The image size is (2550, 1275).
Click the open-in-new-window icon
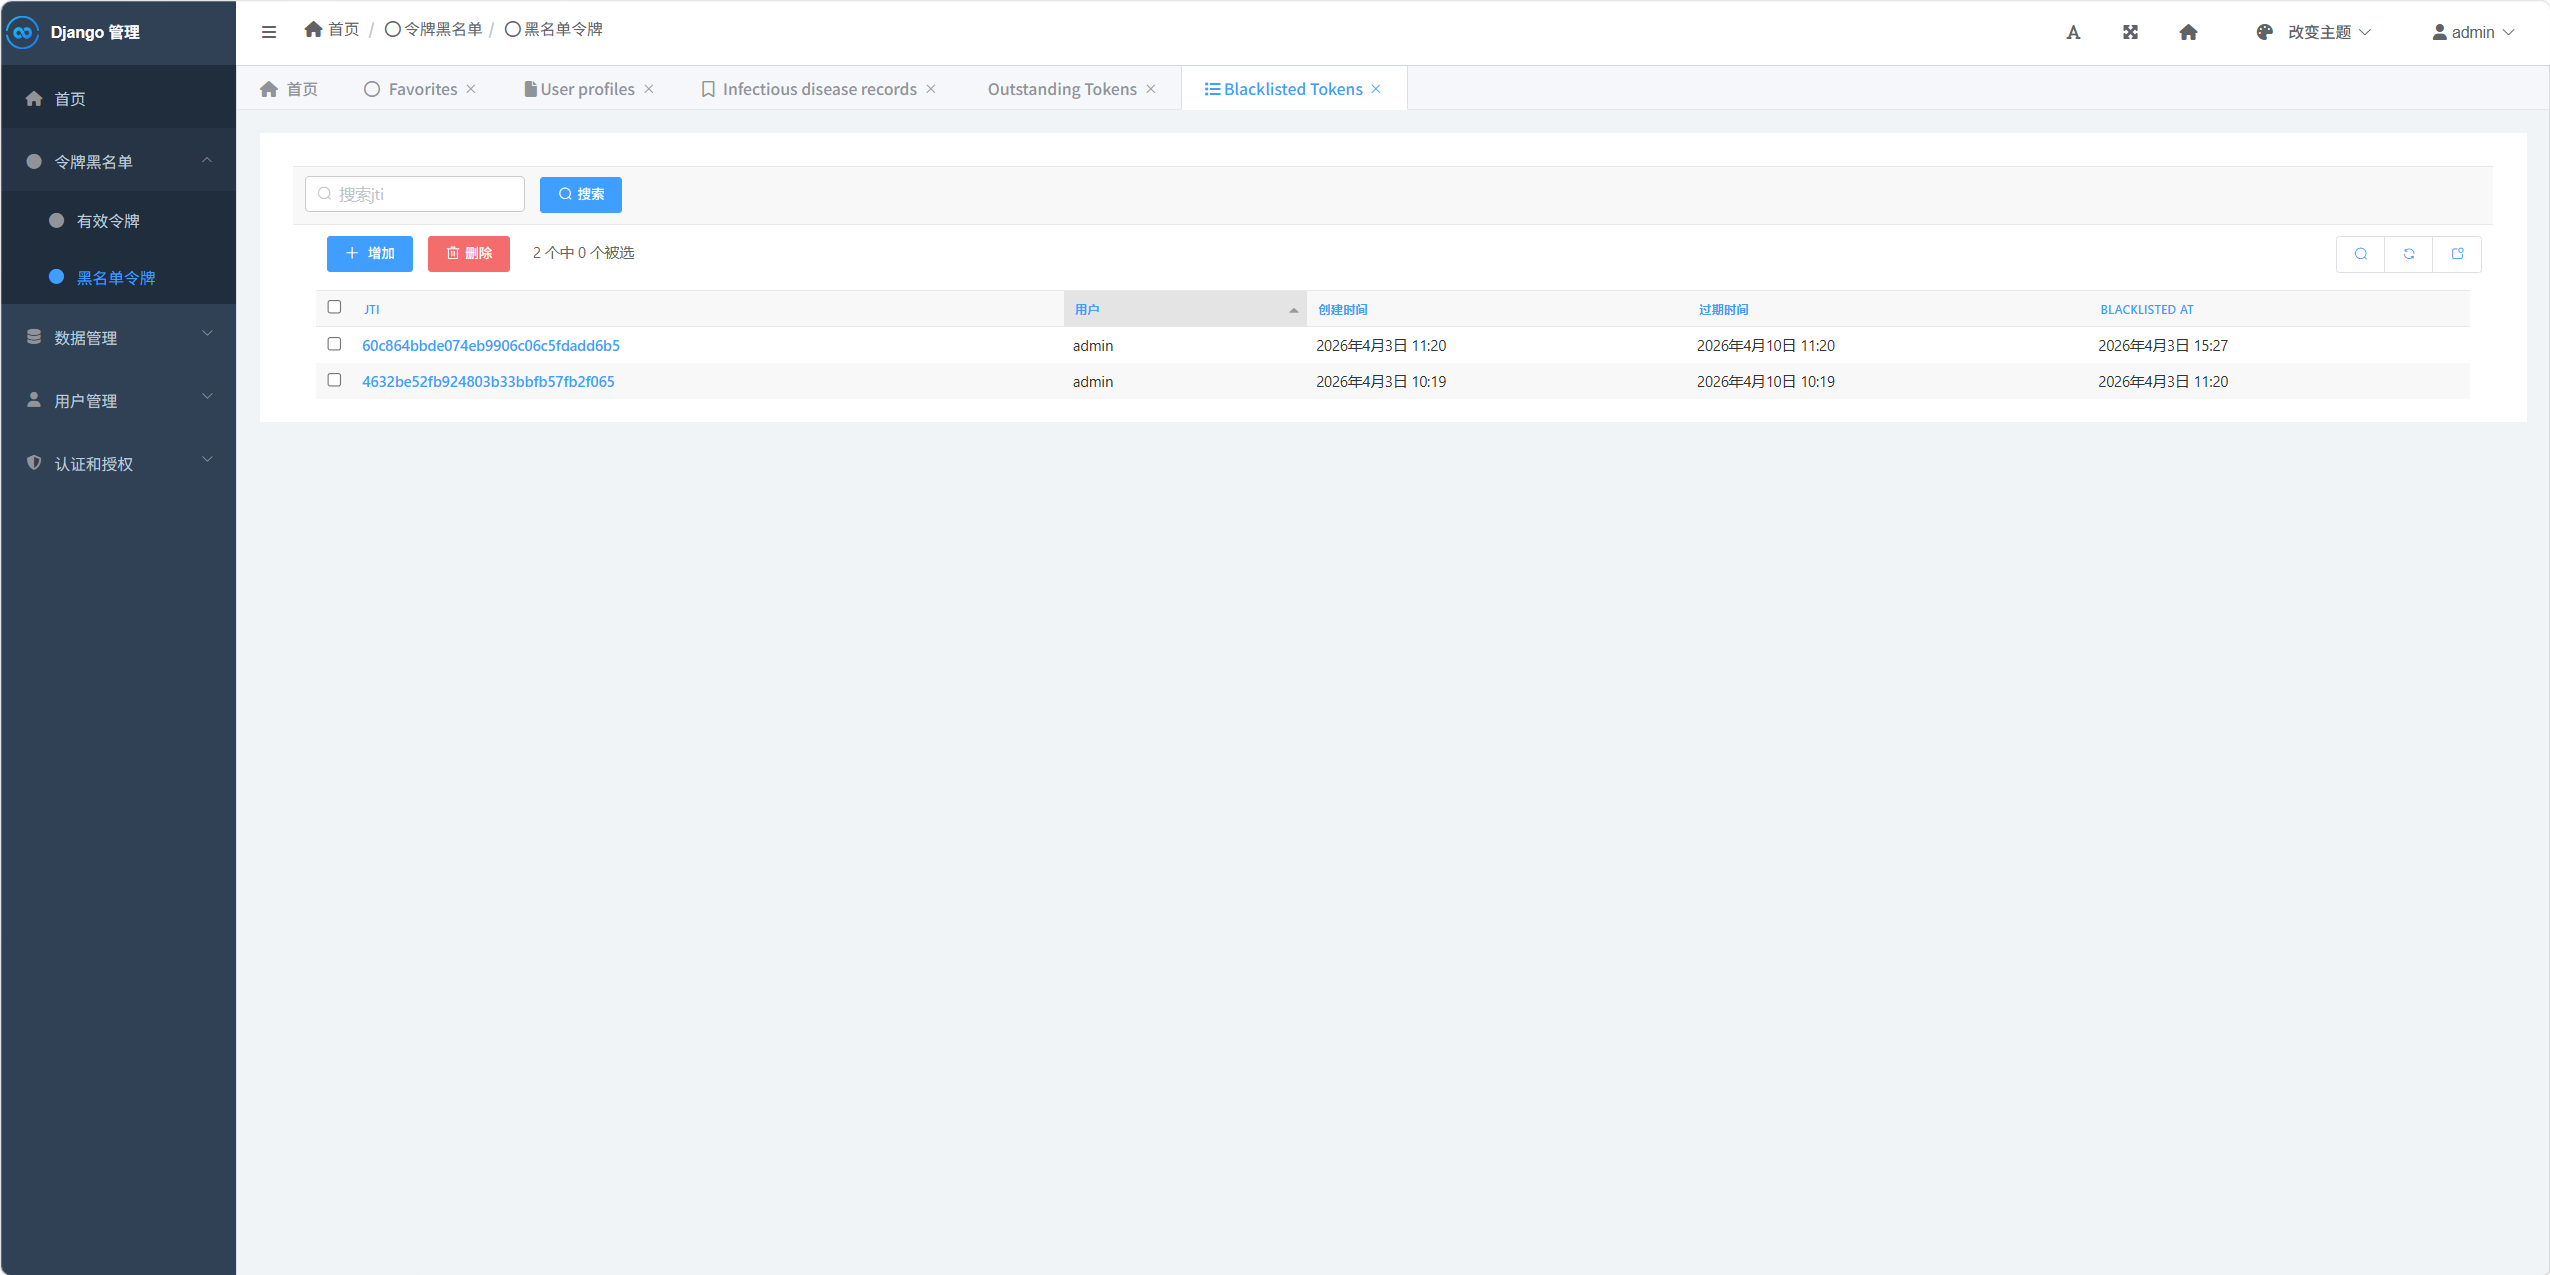coord(2457,254)
